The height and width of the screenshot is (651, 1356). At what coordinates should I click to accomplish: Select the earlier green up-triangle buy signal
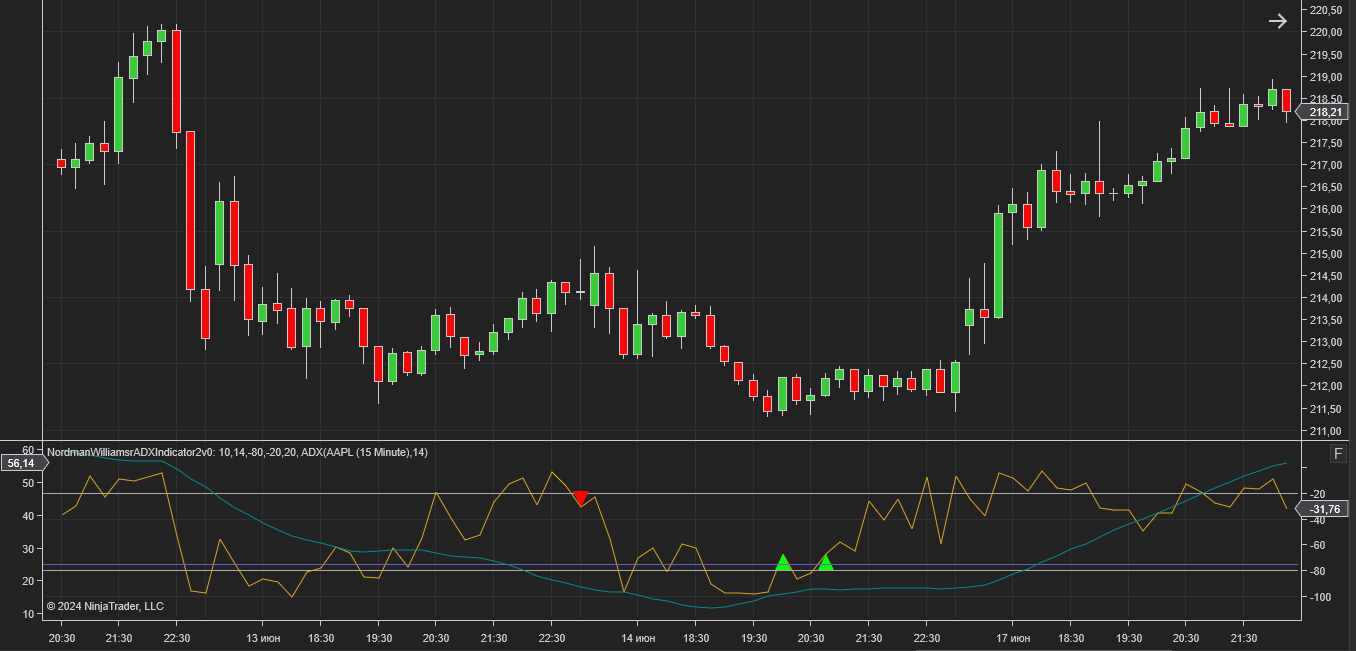coord(783,562)
